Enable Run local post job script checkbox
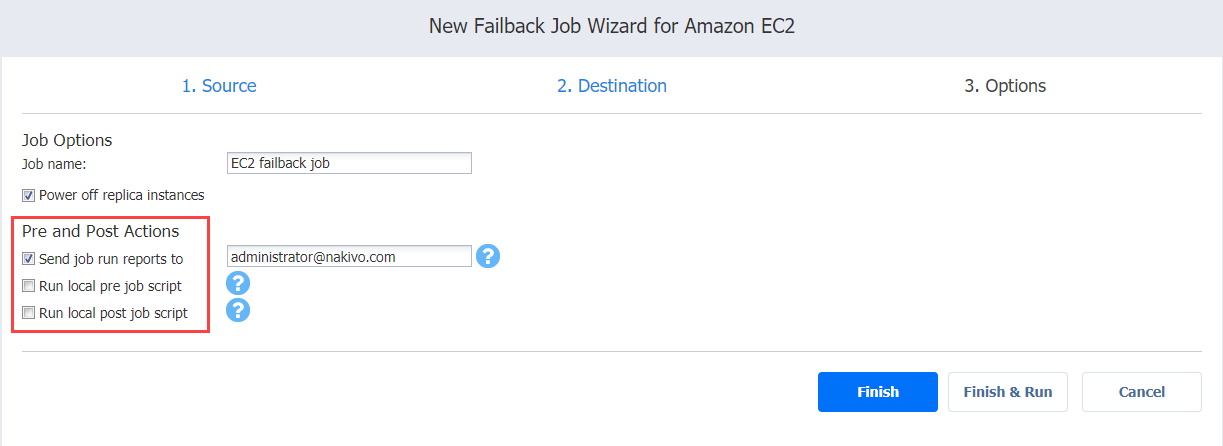The height and width of the screenshot is (446, 1223). point(28,313)
